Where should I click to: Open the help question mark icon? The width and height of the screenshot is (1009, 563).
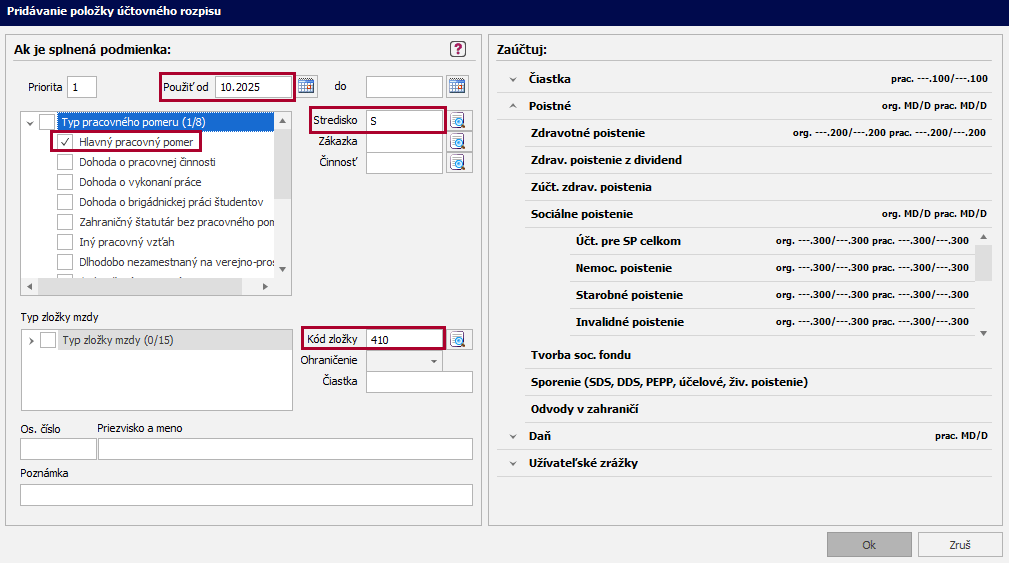(458, 49)
